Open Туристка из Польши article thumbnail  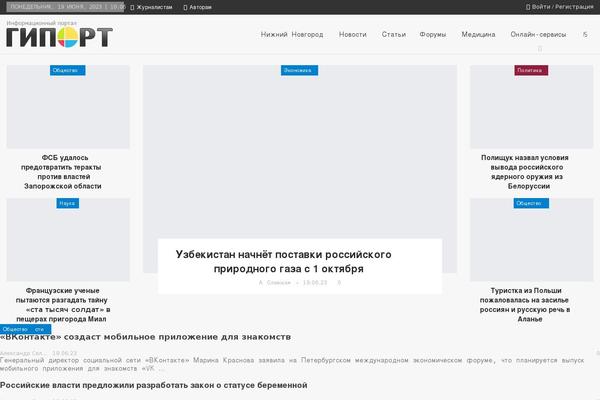point(532,240)
